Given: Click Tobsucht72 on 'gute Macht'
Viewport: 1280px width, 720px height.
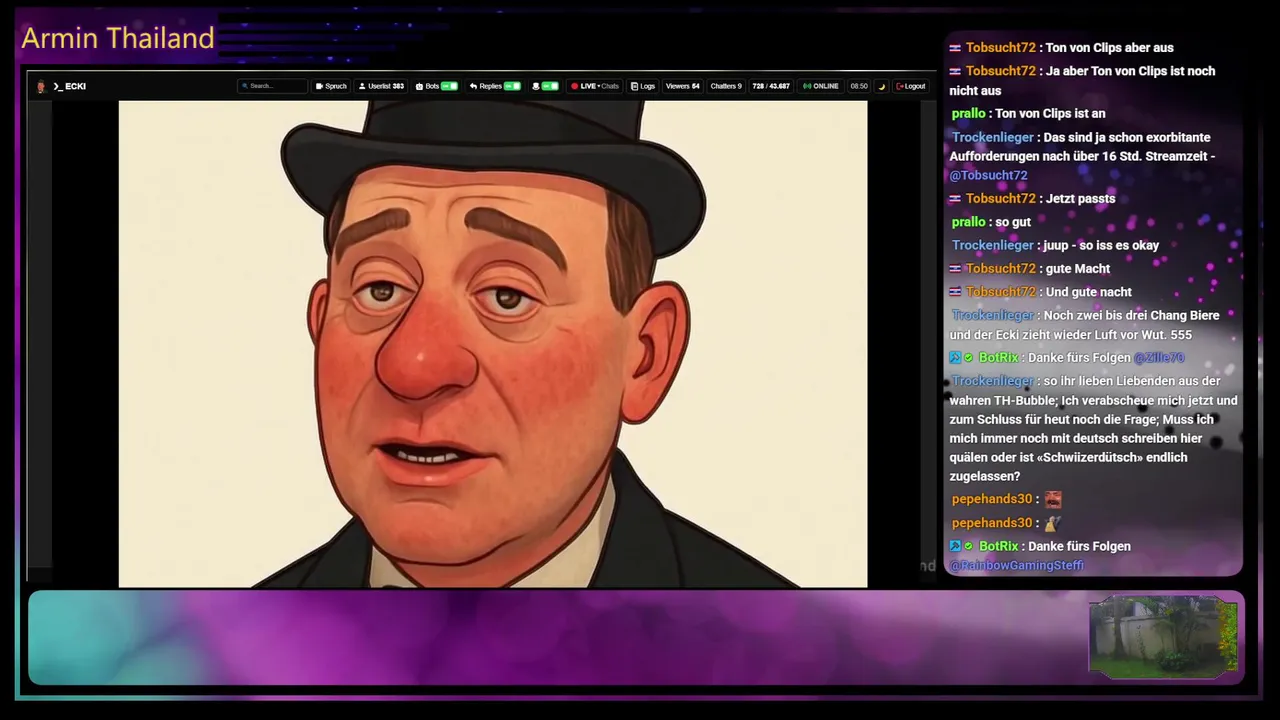Looking at the screenshot, I should pyautogui.click(x=1001, y=269).
